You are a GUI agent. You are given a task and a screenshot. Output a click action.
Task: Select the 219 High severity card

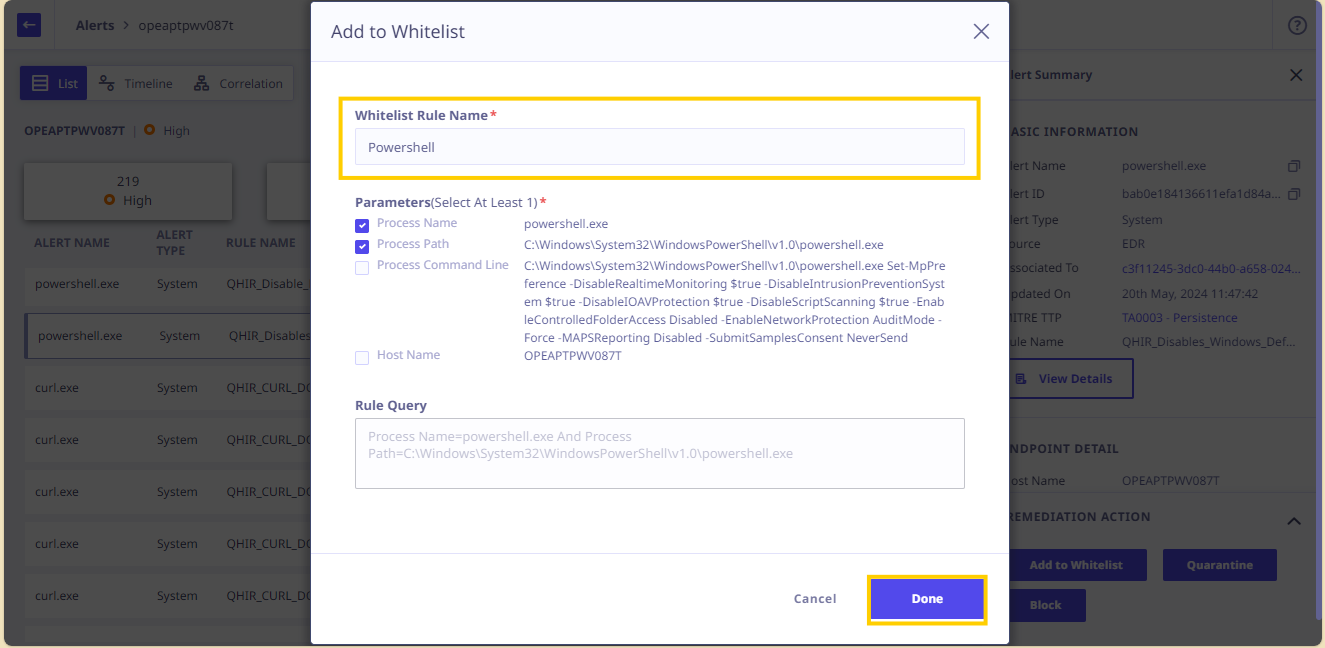(128, 191)
